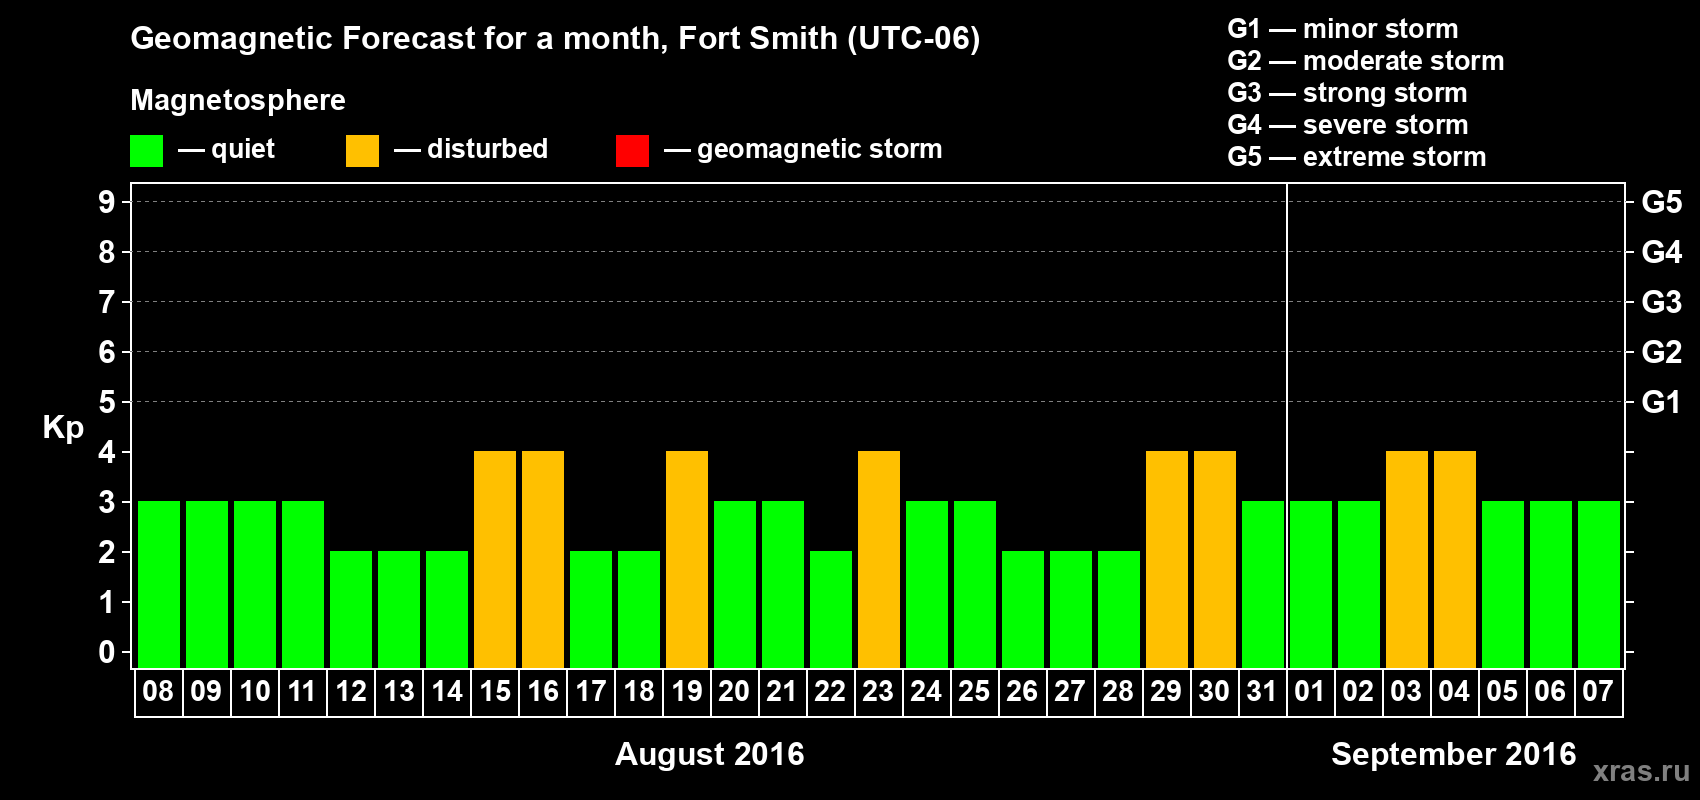The width and height of the screenshot is (1700, 800).
Task: Select the orange bar for August 30
Action: 1215,559
